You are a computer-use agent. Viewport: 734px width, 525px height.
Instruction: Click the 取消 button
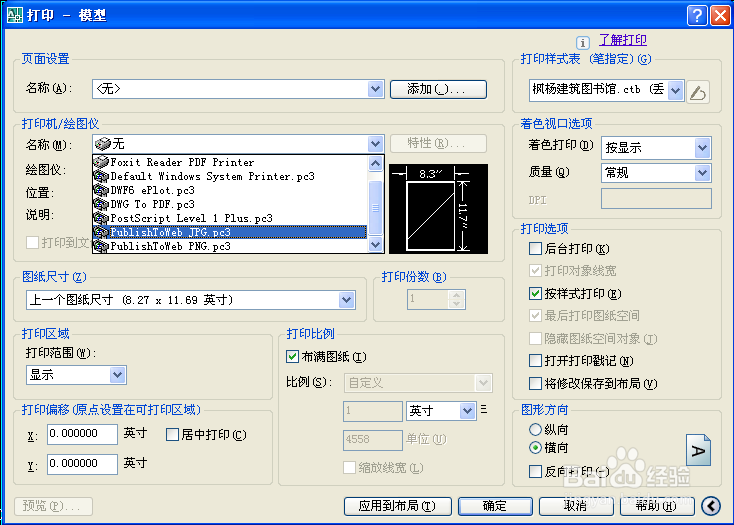(x=575, y=506)
